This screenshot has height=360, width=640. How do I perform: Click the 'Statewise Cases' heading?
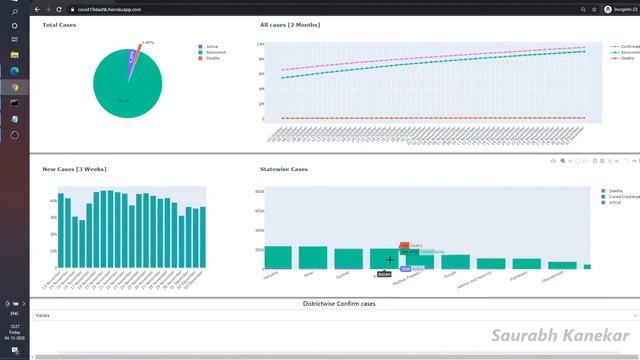point(284,169)
